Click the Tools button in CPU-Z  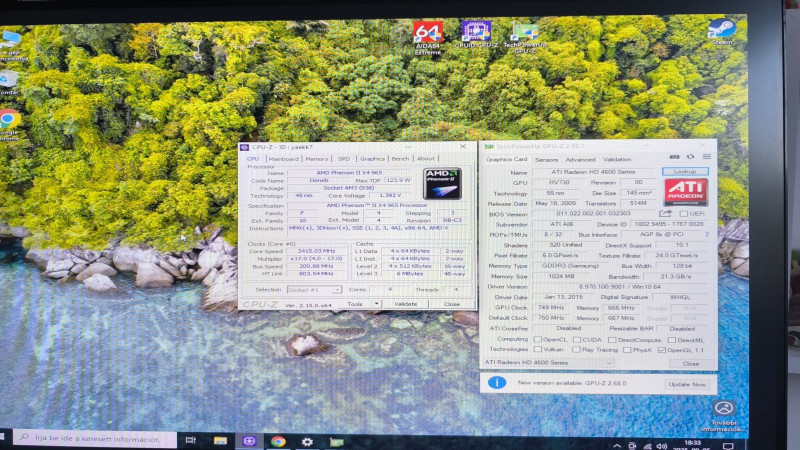click(355, 304)
